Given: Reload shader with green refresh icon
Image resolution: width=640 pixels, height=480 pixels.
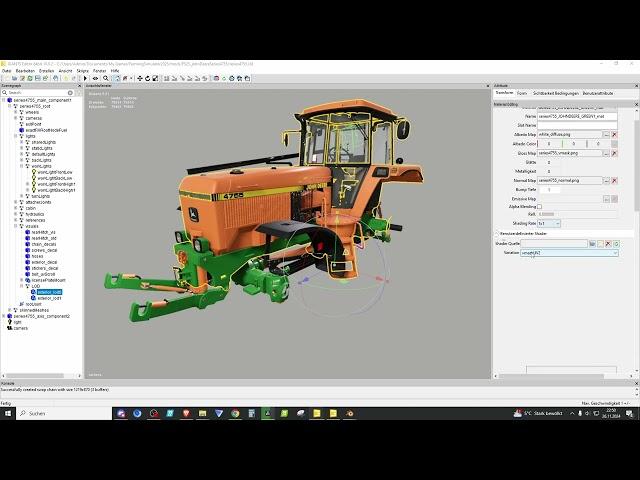Looking at the screenshot, I should 616,244.
